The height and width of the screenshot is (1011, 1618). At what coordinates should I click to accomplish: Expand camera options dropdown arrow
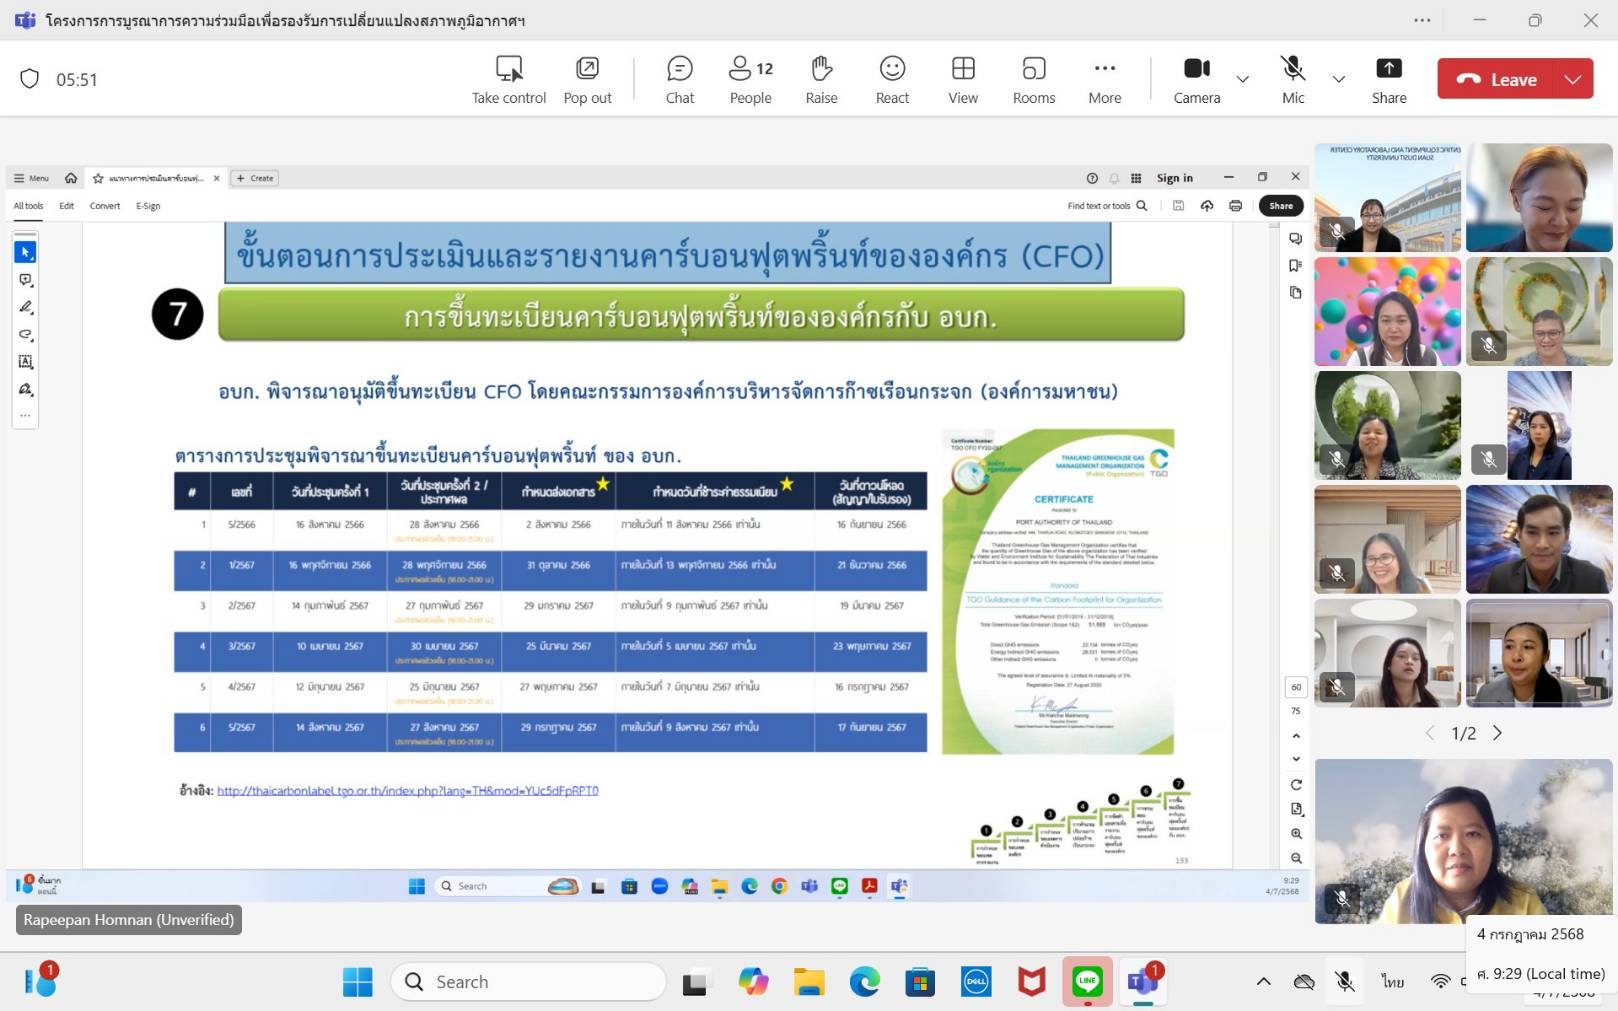pyautogui.click(x=1242, y=79)
